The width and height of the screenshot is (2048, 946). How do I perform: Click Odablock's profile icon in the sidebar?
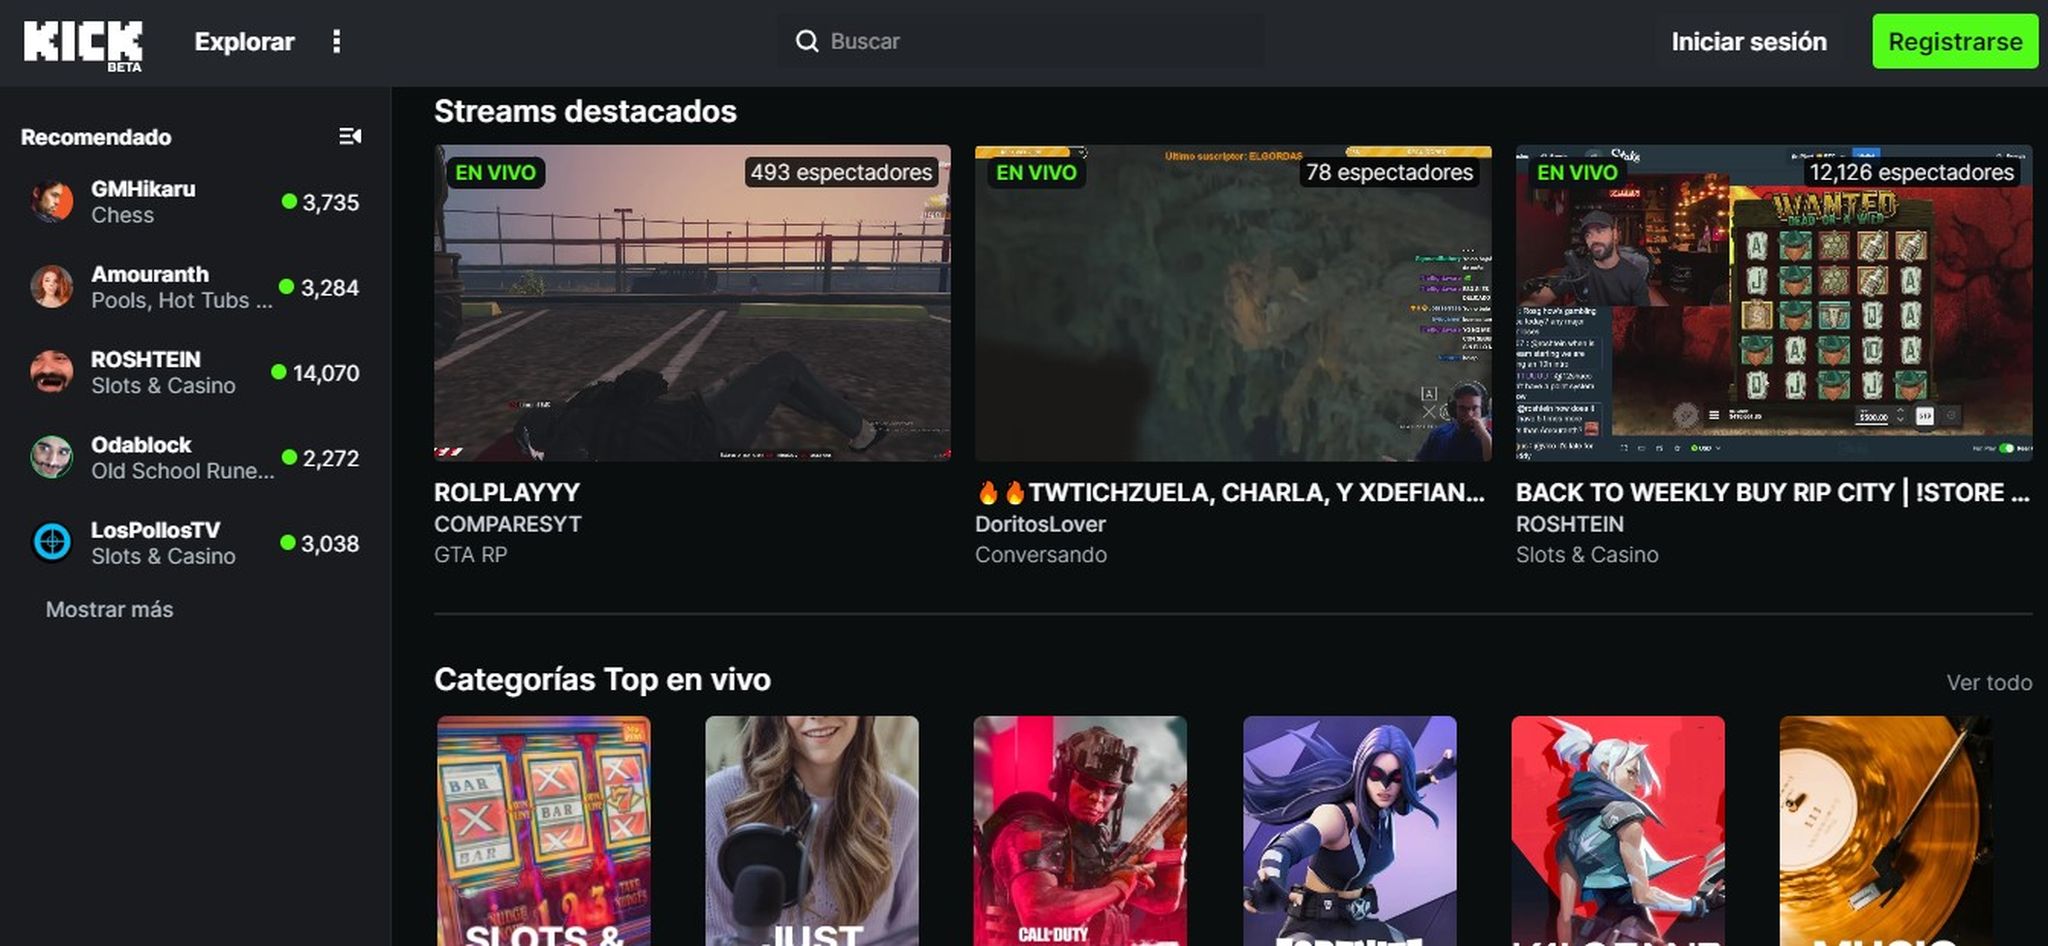click(52, 457)
